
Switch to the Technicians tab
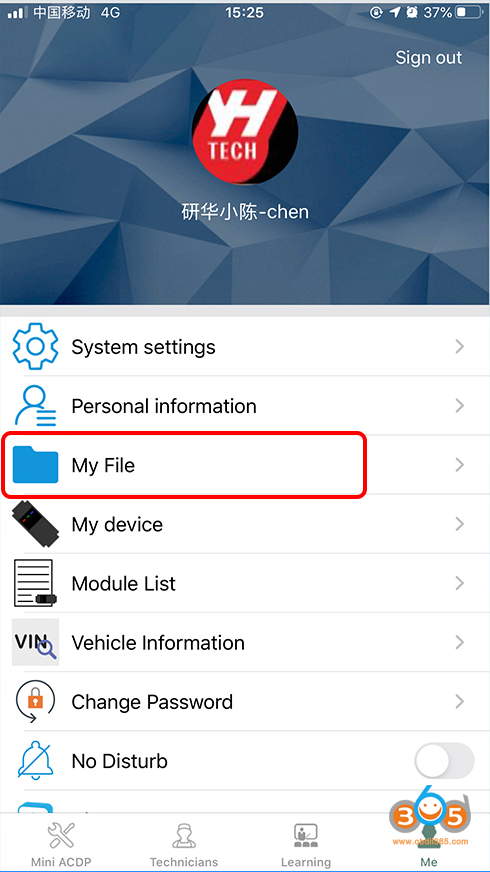[x=184, y=844]
